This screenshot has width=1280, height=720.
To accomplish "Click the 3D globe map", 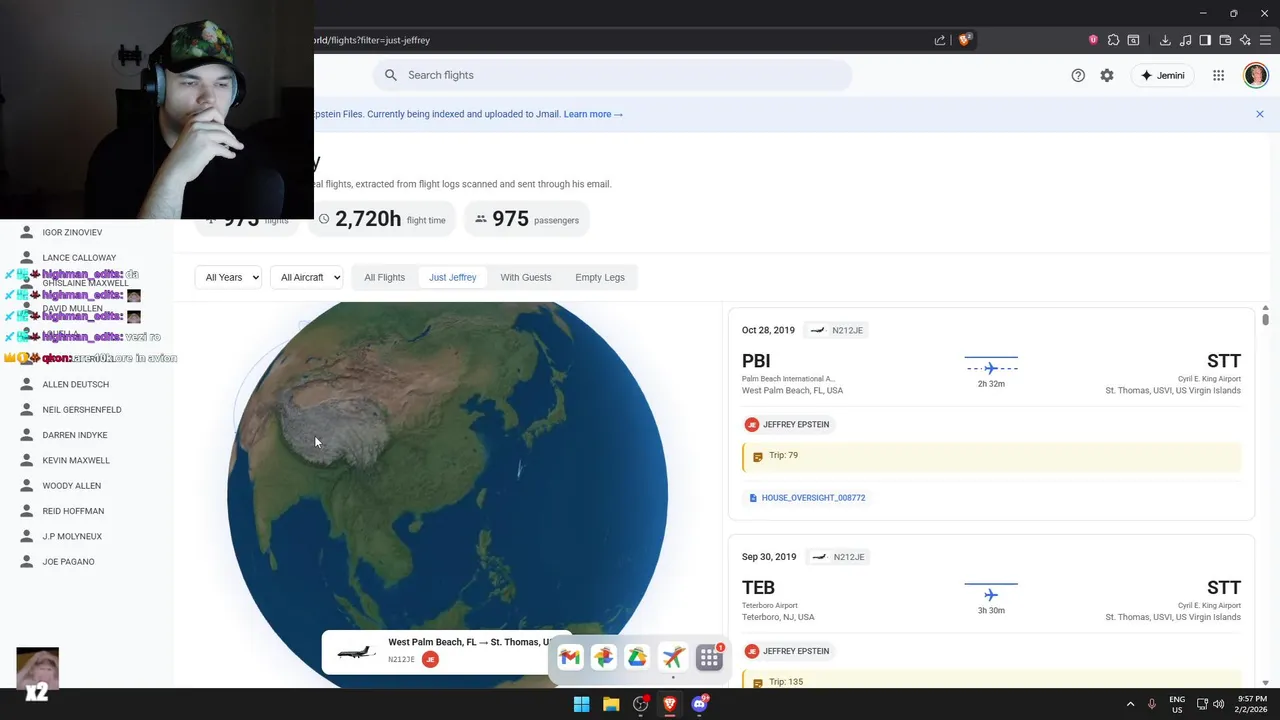I will coord(447,495).
